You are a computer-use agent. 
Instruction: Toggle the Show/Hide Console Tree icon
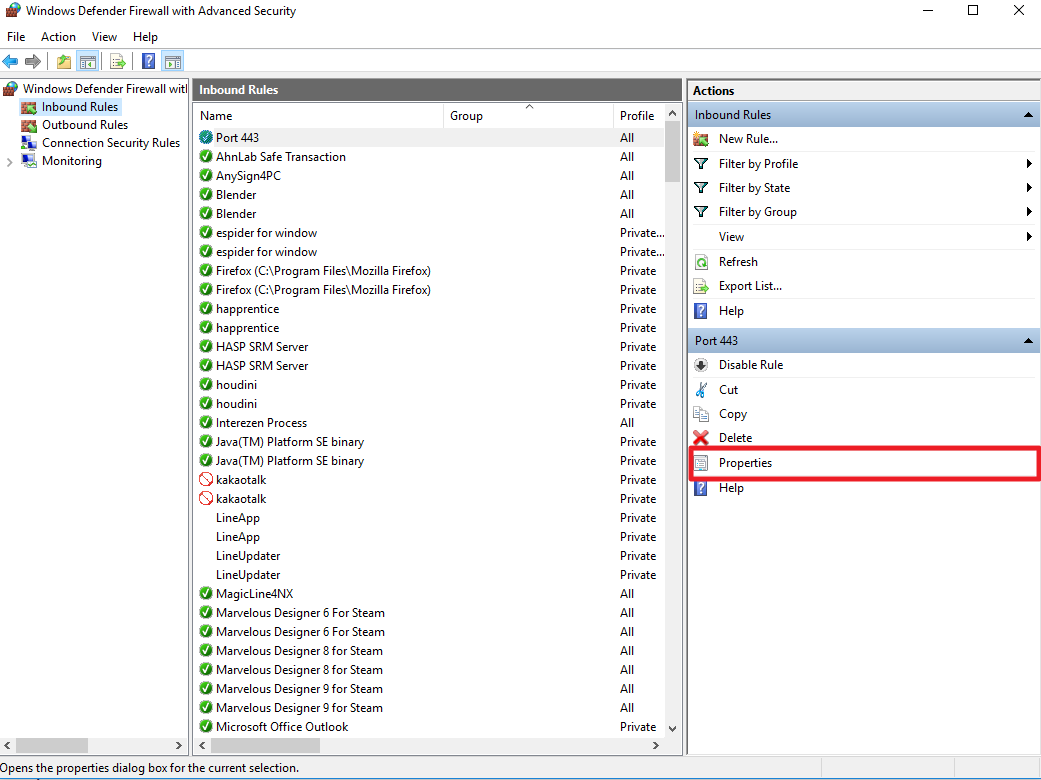[x=88, y=62]
